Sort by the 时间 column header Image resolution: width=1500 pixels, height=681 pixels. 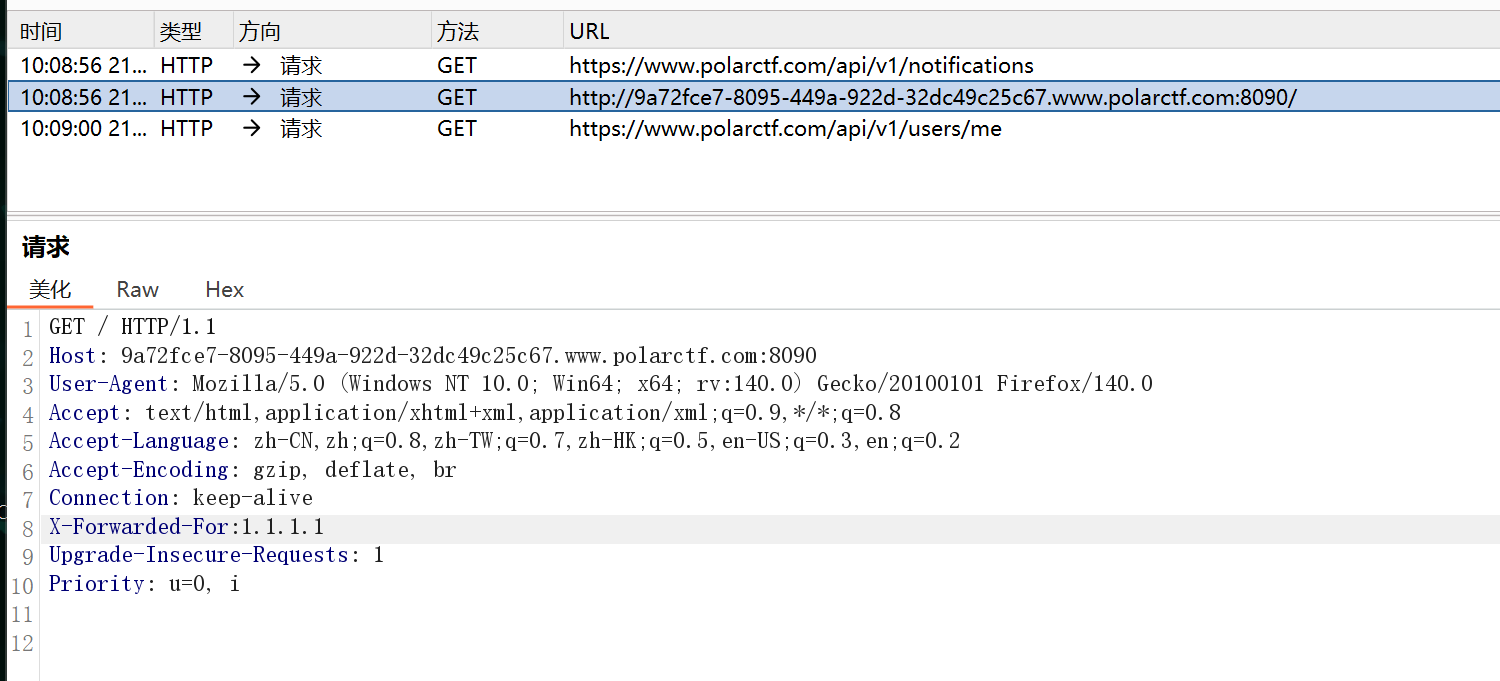click(x=40, y=32)
